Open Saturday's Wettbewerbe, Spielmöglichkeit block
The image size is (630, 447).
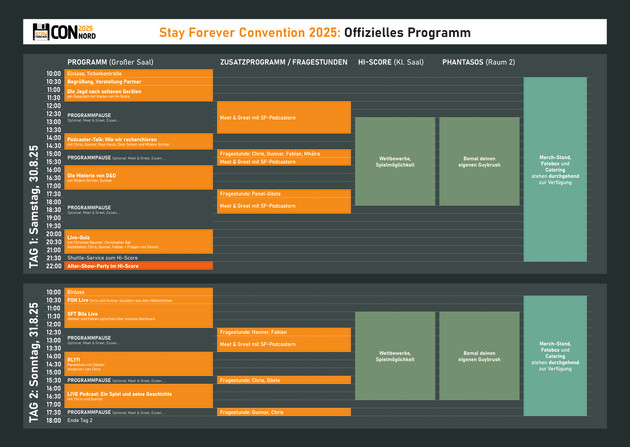[x=395, y=161]
